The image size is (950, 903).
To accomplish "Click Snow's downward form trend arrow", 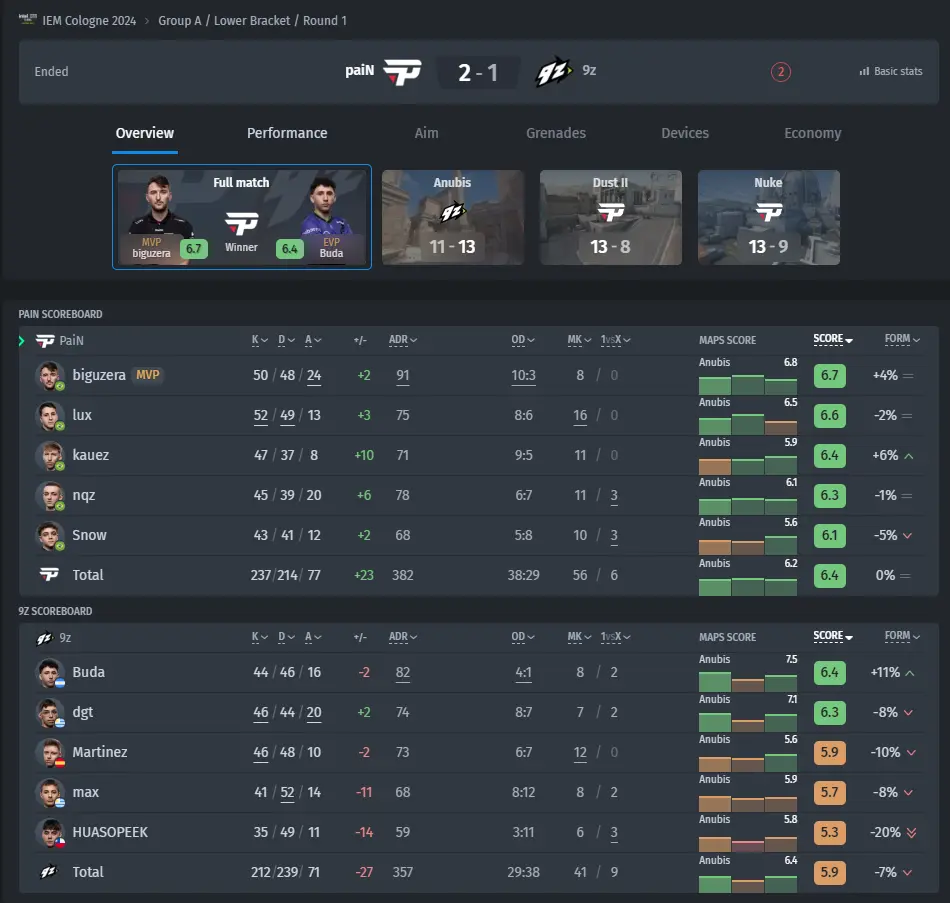I will (908, 536).
